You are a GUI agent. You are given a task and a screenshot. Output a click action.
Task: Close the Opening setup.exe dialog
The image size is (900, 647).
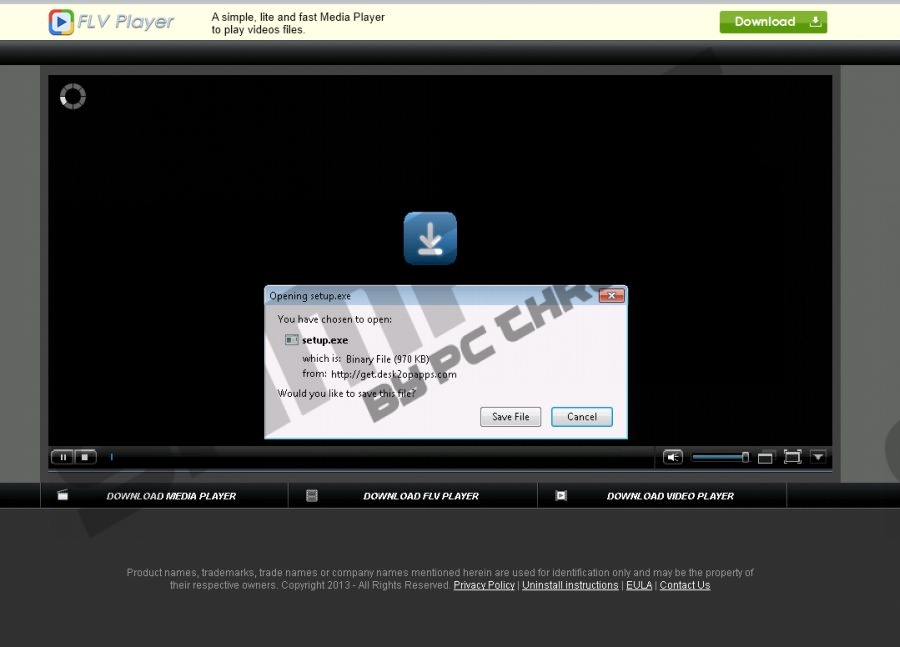(x=611, y=296)
